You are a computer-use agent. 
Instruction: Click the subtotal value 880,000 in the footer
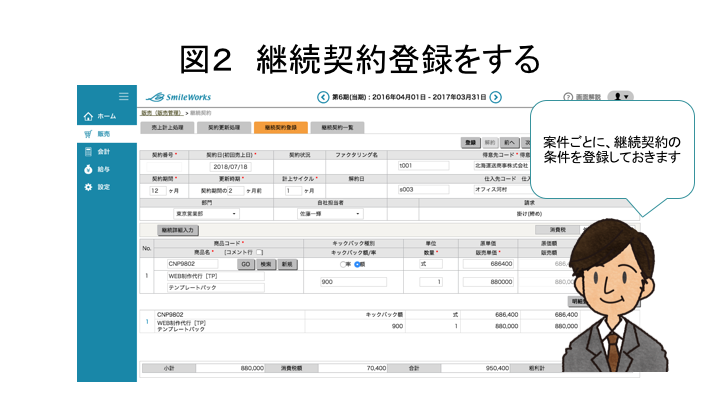[252, 368]
